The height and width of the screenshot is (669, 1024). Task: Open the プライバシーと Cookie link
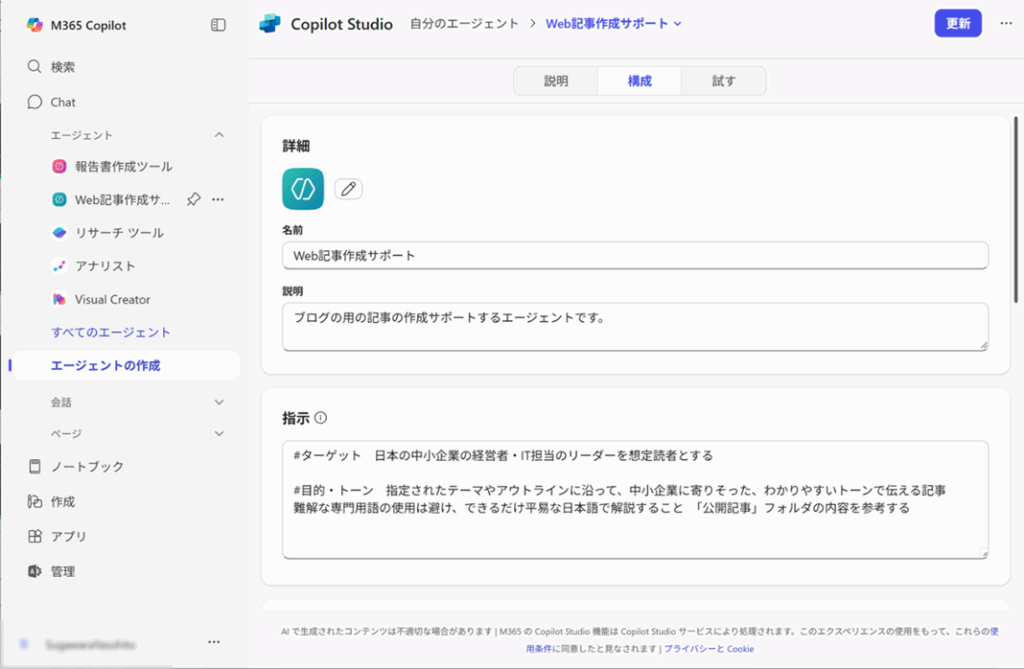pos(709,649)
